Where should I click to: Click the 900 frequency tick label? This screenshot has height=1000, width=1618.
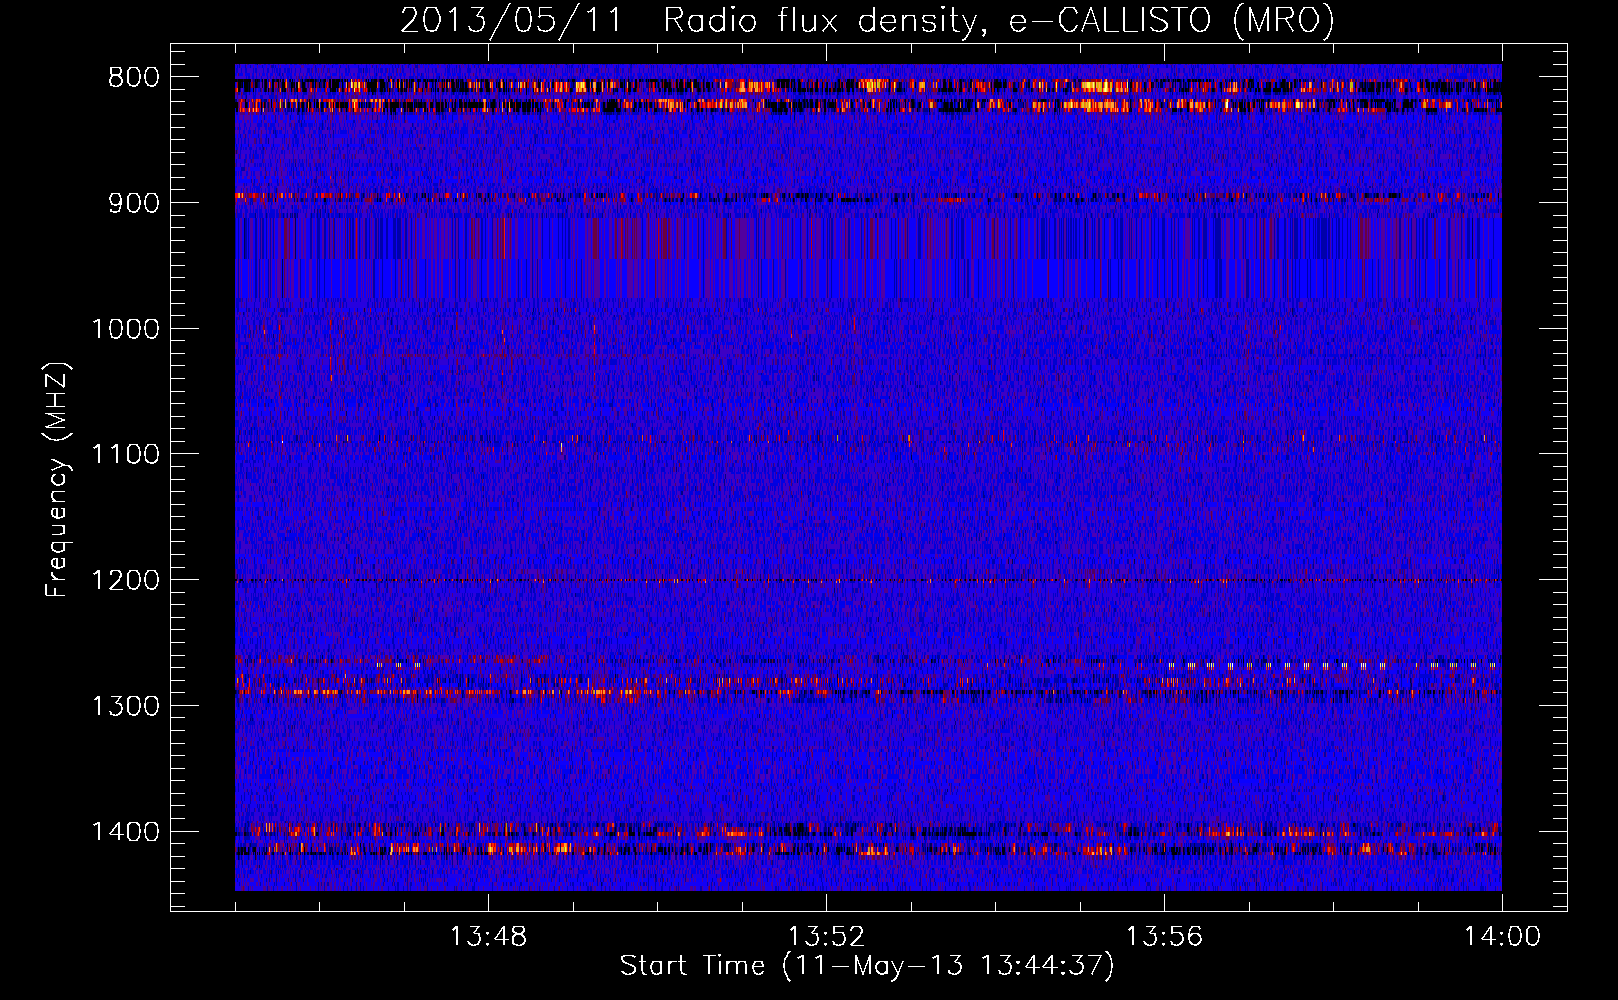click(x=133, y=203)
